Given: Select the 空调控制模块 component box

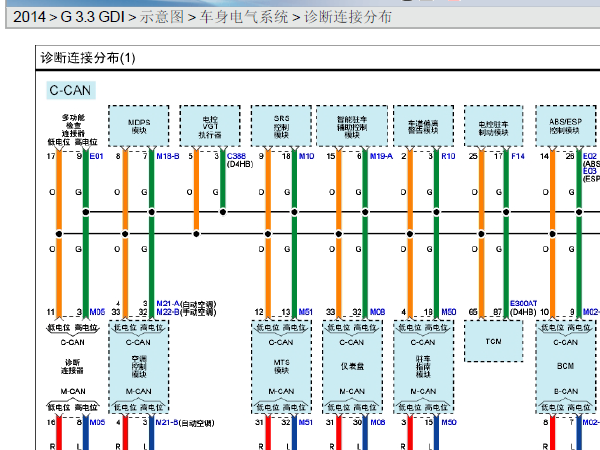Looking at the screenshot, I should point(139,367).
